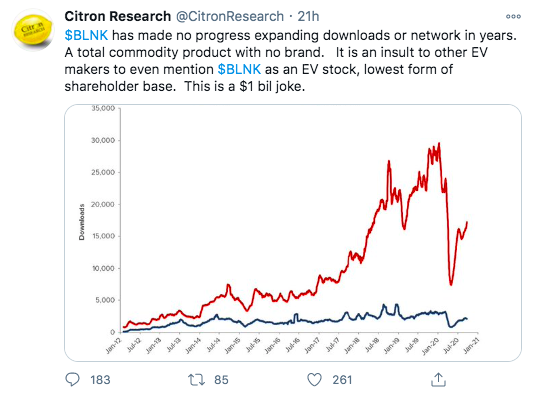536x395 pixels.
Task: Open the share tweet icon
Action: [438, 380]
